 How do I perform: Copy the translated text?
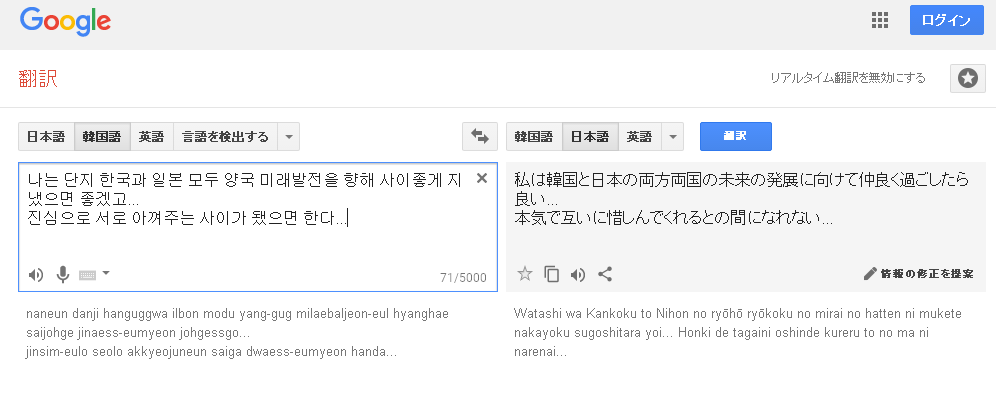pos(551,274)
